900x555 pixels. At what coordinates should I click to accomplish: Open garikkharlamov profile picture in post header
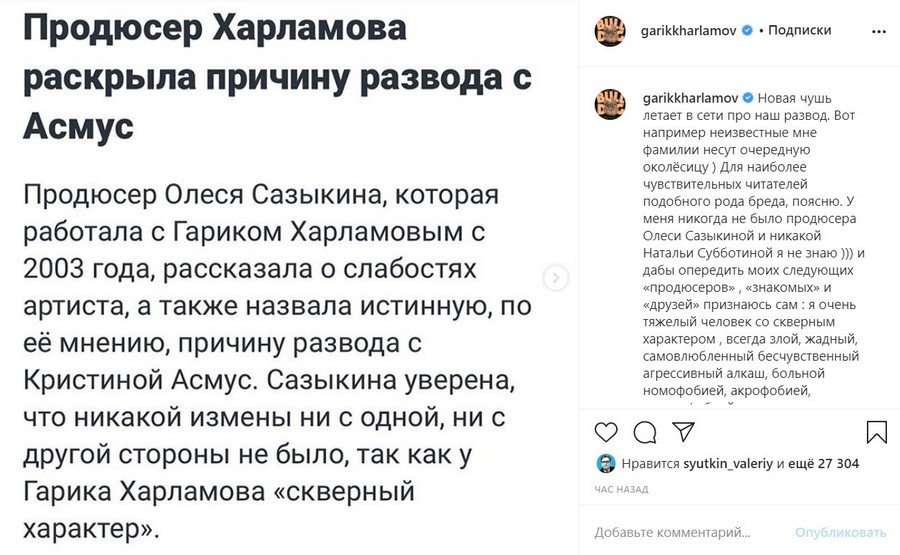(611, 31)
